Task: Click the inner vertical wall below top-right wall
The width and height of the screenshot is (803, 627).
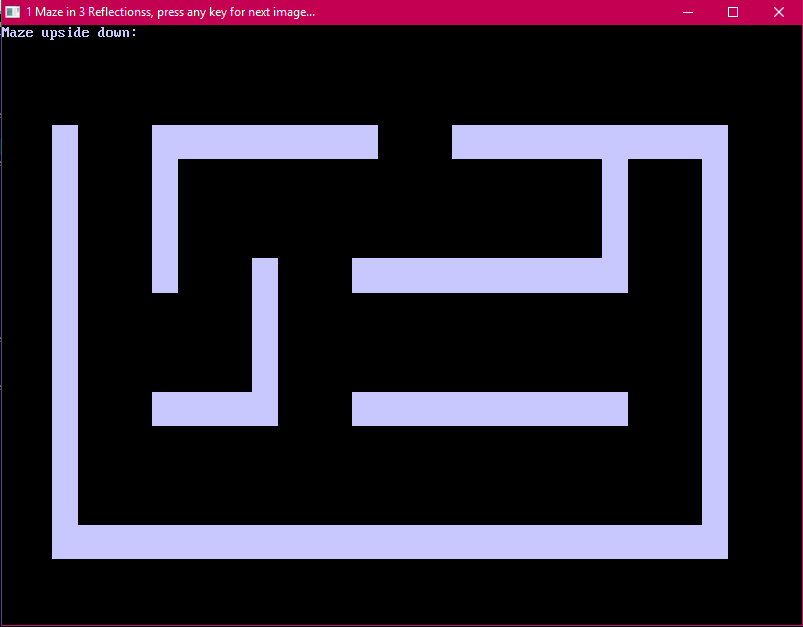Action: (615, 208)
